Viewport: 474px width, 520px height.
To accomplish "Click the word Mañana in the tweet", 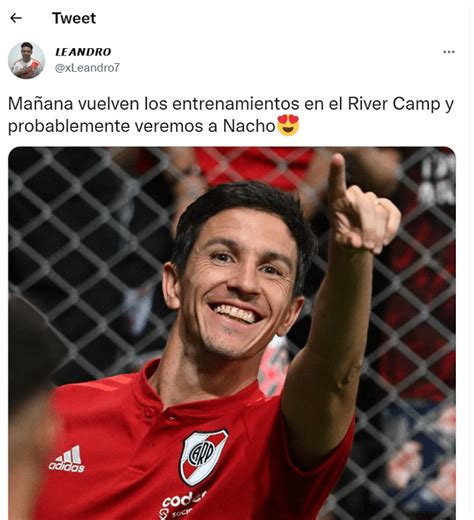I will 40,104.
